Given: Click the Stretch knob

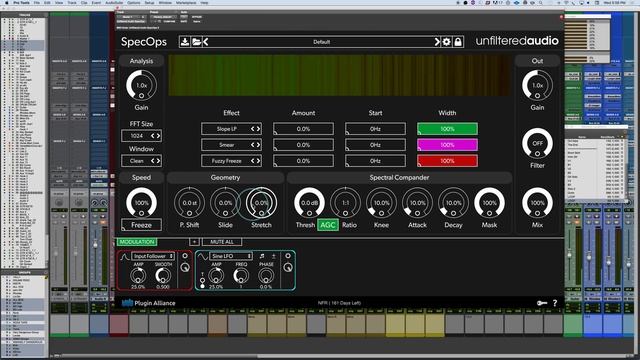Looking at the screenshot, I should [261, 202].
